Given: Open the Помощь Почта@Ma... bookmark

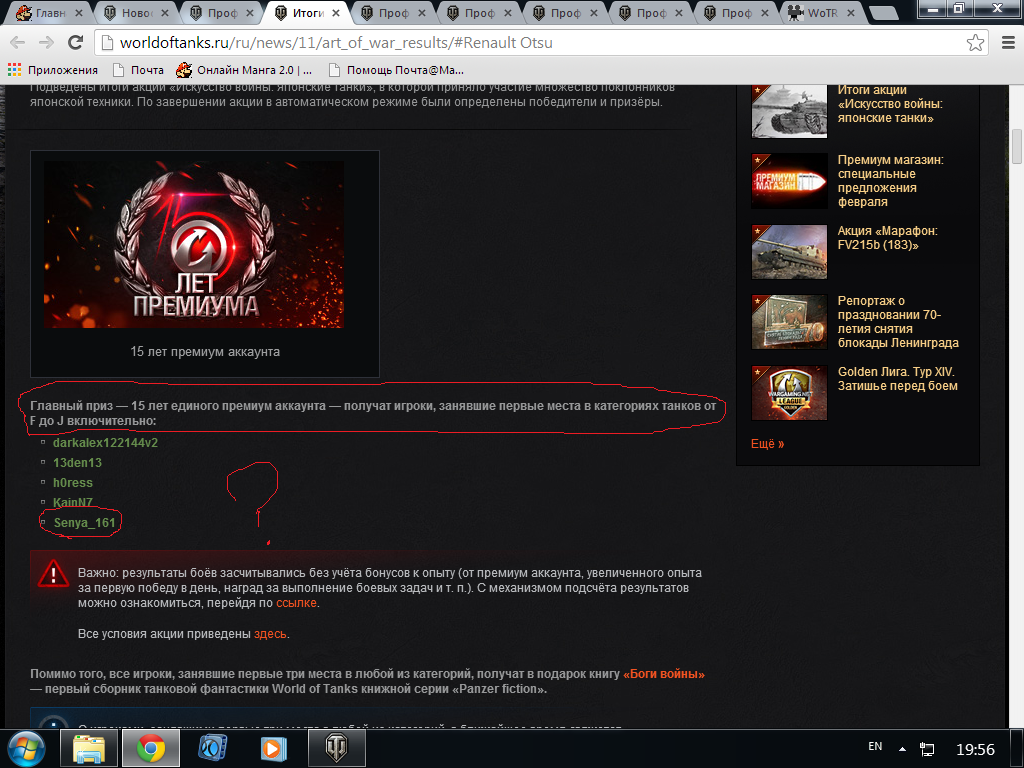Looking at the screenshot, I should tap(396, 70).
